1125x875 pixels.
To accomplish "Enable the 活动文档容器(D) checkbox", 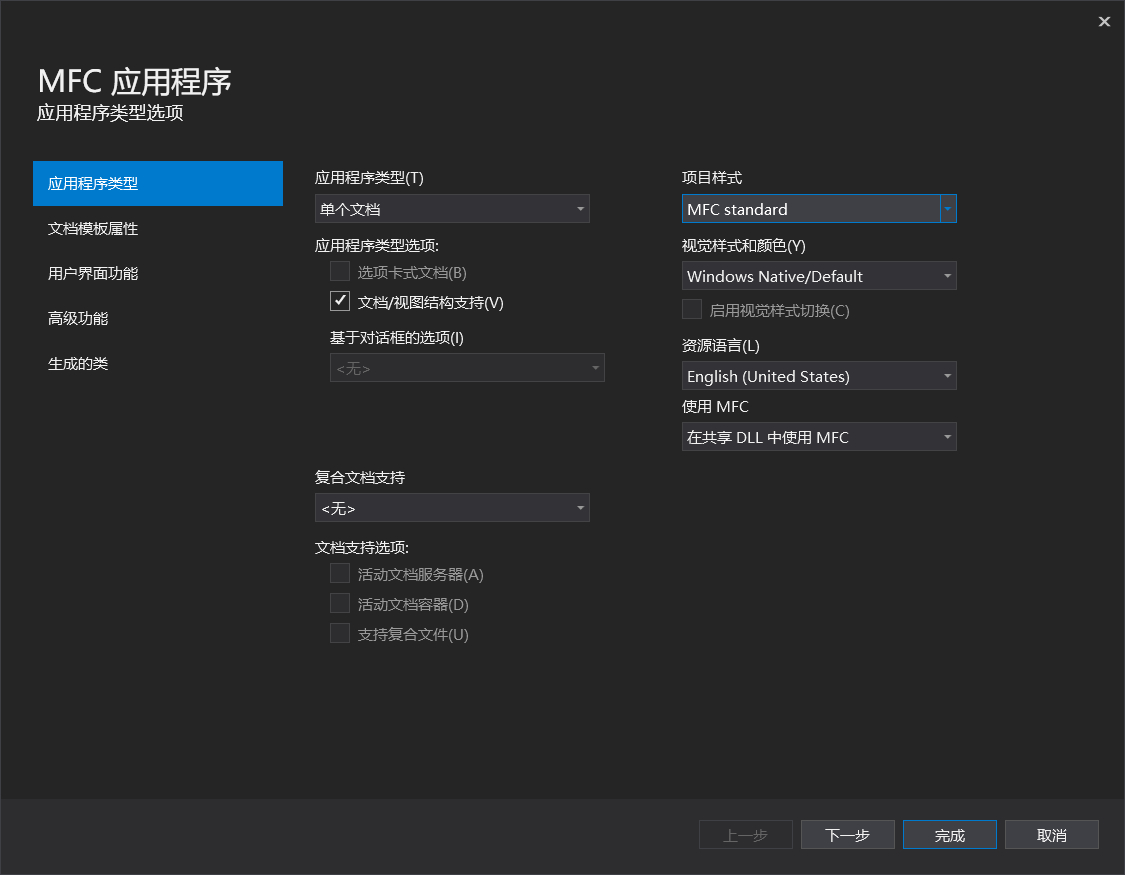I will click(x=339, y=603).
